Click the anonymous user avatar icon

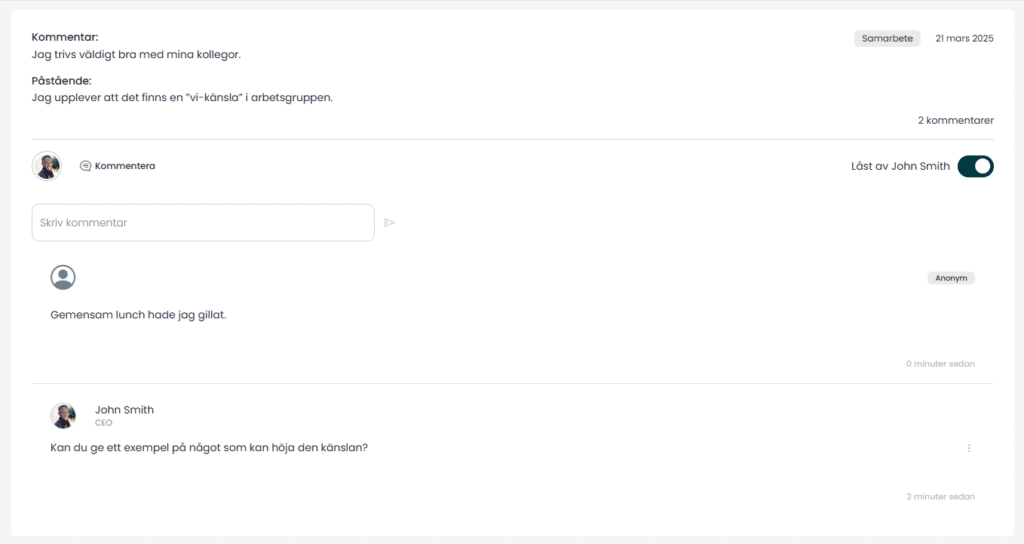(x=63, y=278)
